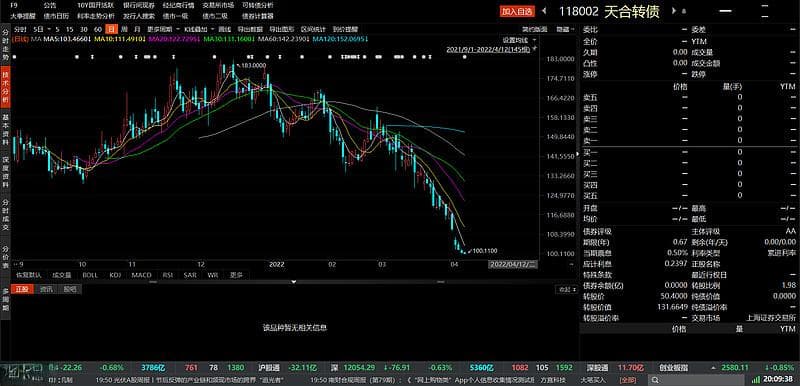The width and height of the screenshot is (800, 386).
Task: Click the bell alert icon beside 天合转债
Action: (683, 11)
